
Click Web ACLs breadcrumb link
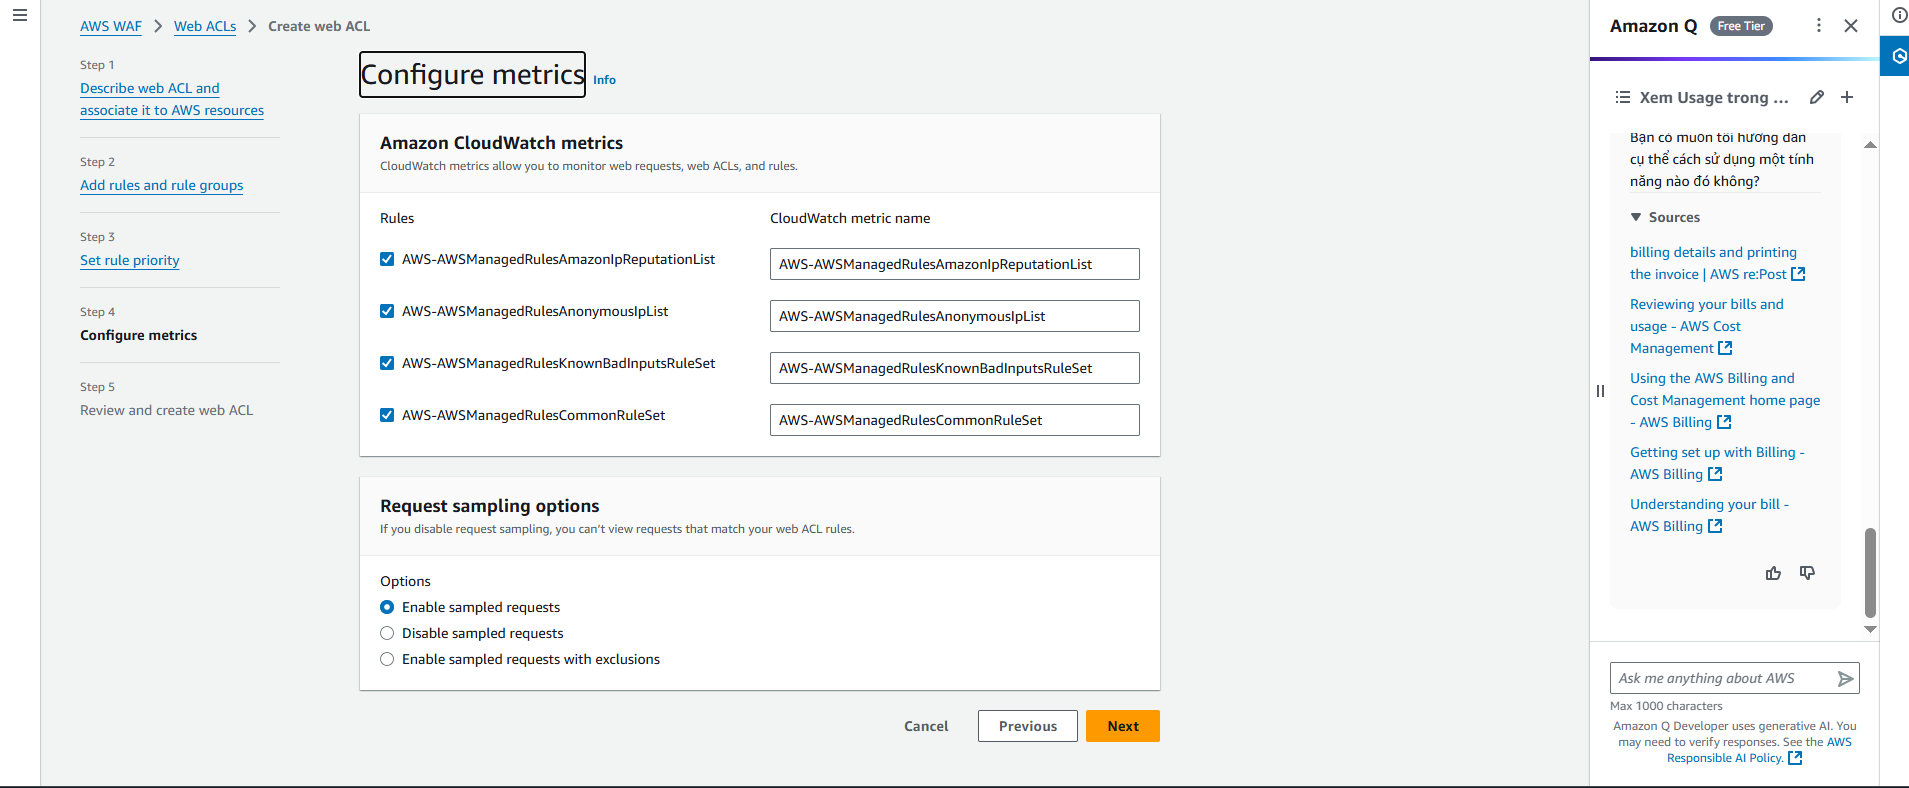click(205, 26)
